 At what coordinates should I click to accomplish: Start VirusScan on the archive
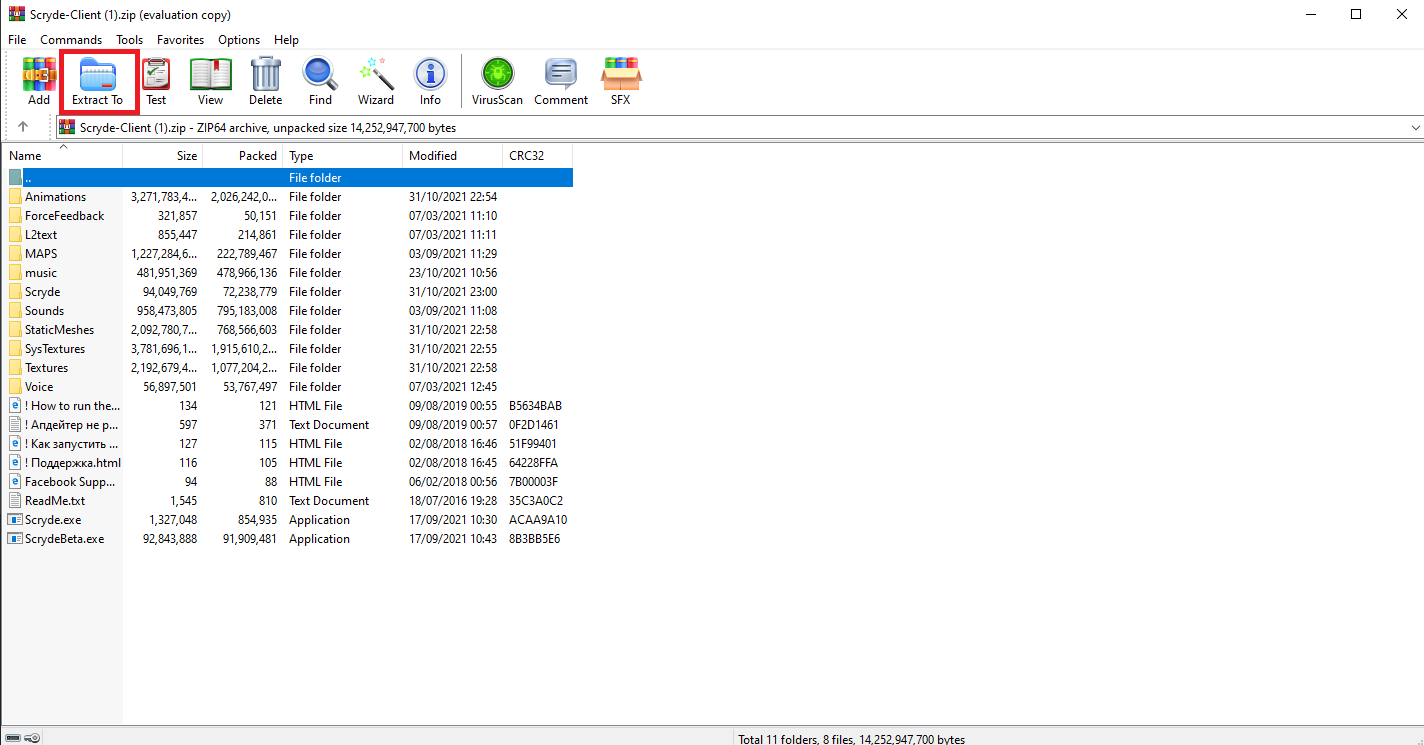click(x=497, y=81)
